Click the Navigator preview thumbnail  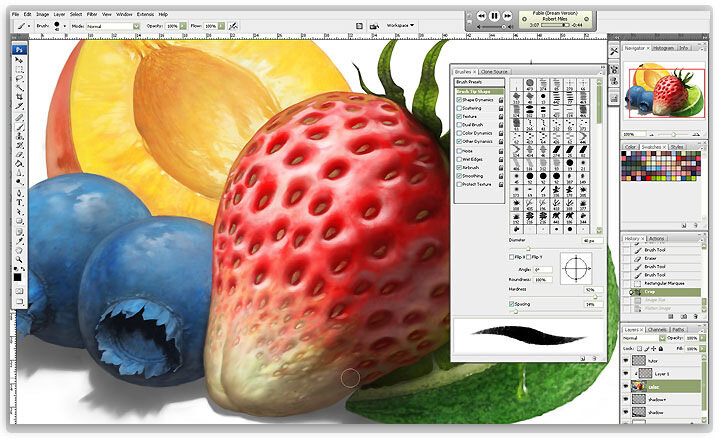(666, 90)
